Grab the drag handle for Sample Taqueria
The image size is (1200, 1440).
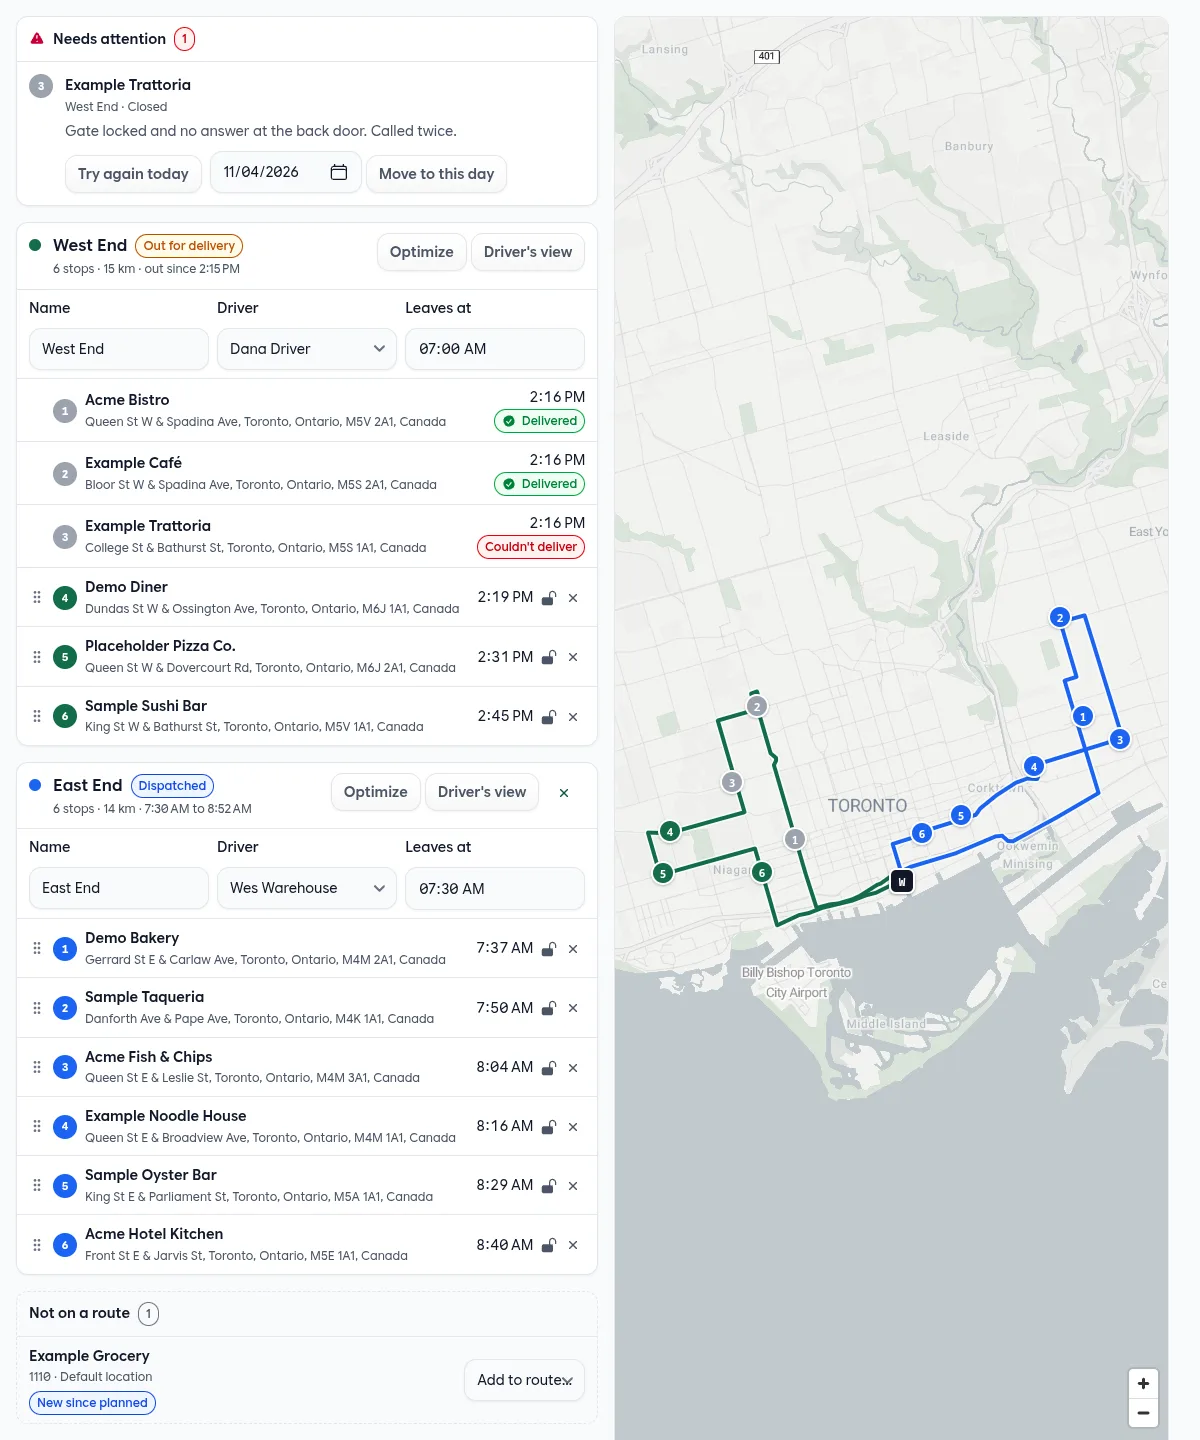pos(37,1008)
